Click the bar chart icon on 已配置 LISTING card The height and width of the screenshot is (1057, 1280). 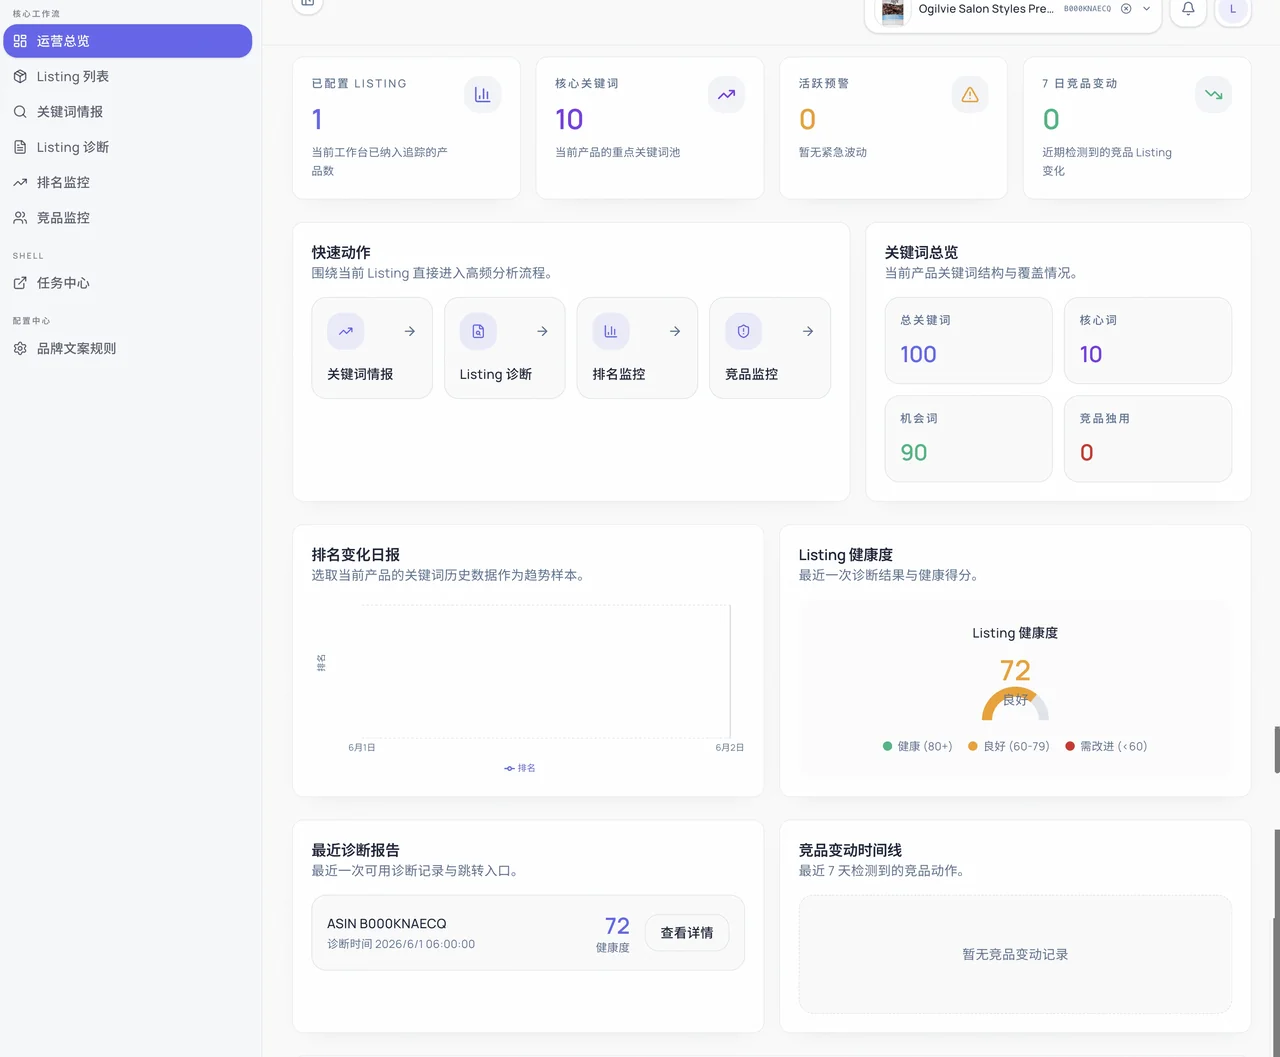[x=482, y=95]
